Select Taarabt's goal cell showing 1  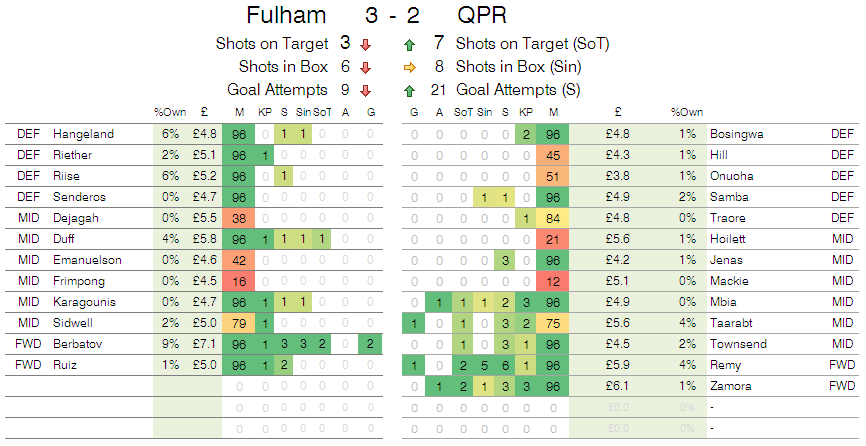[414, 323]
